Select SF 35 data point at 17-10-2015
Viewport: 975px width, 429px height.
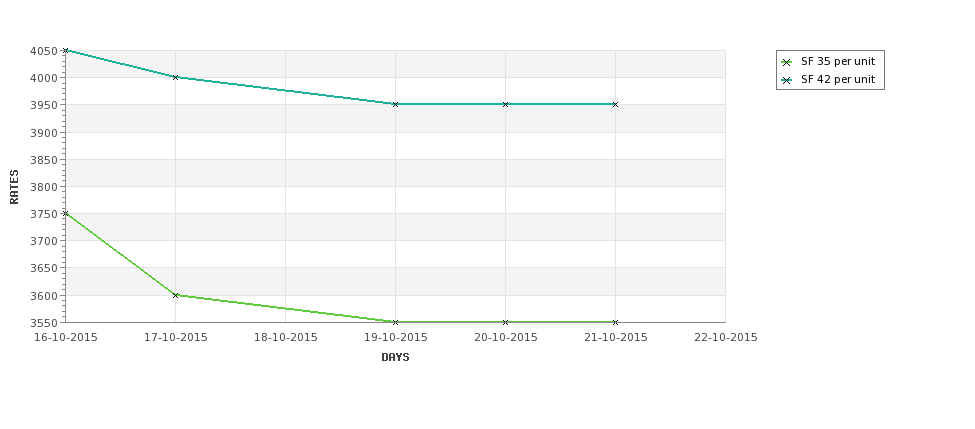(175, 295)
